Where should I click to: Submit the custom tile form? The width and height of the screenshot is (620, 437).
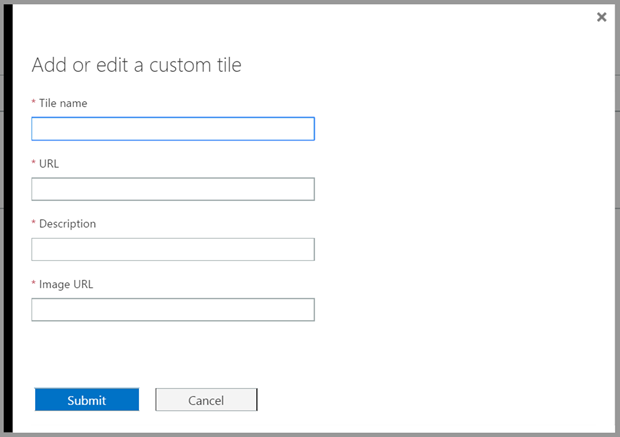click(87, 400)
